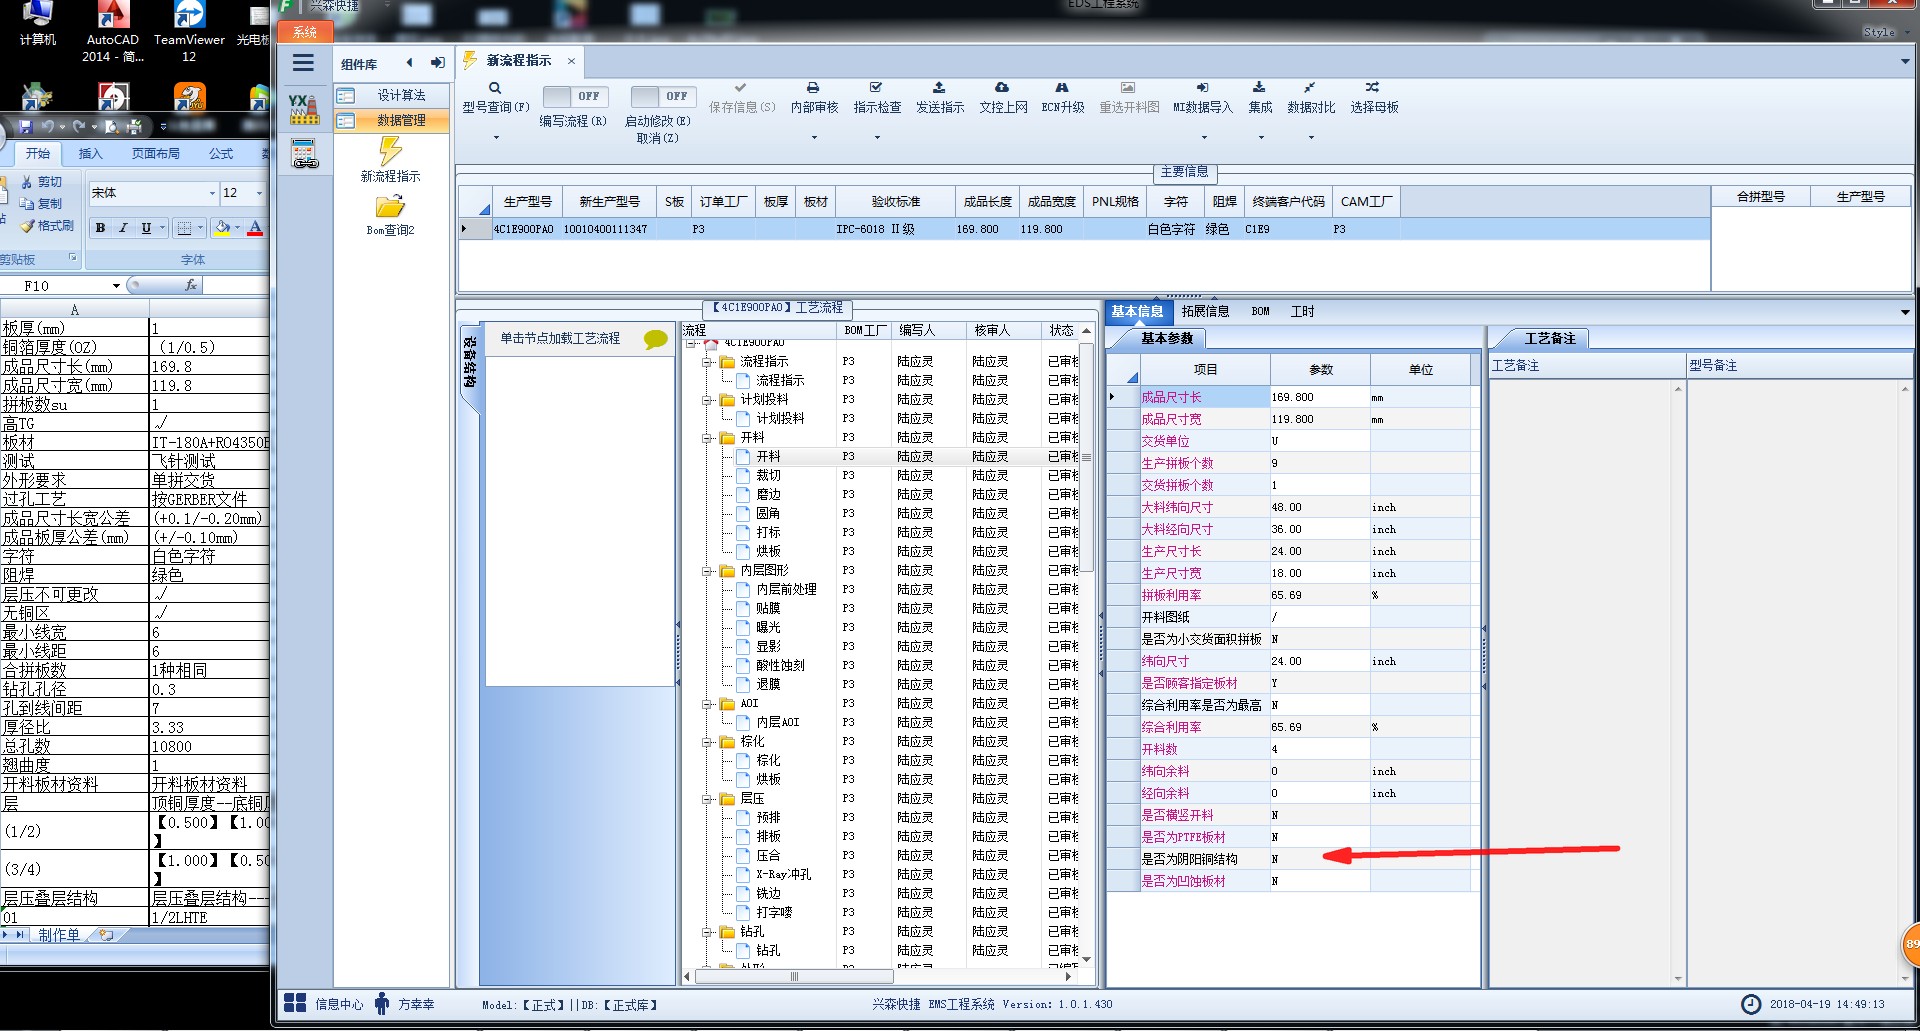Click the YX factory icon in sidebar
The image size is (1920, 1031).
pos(303,109)
